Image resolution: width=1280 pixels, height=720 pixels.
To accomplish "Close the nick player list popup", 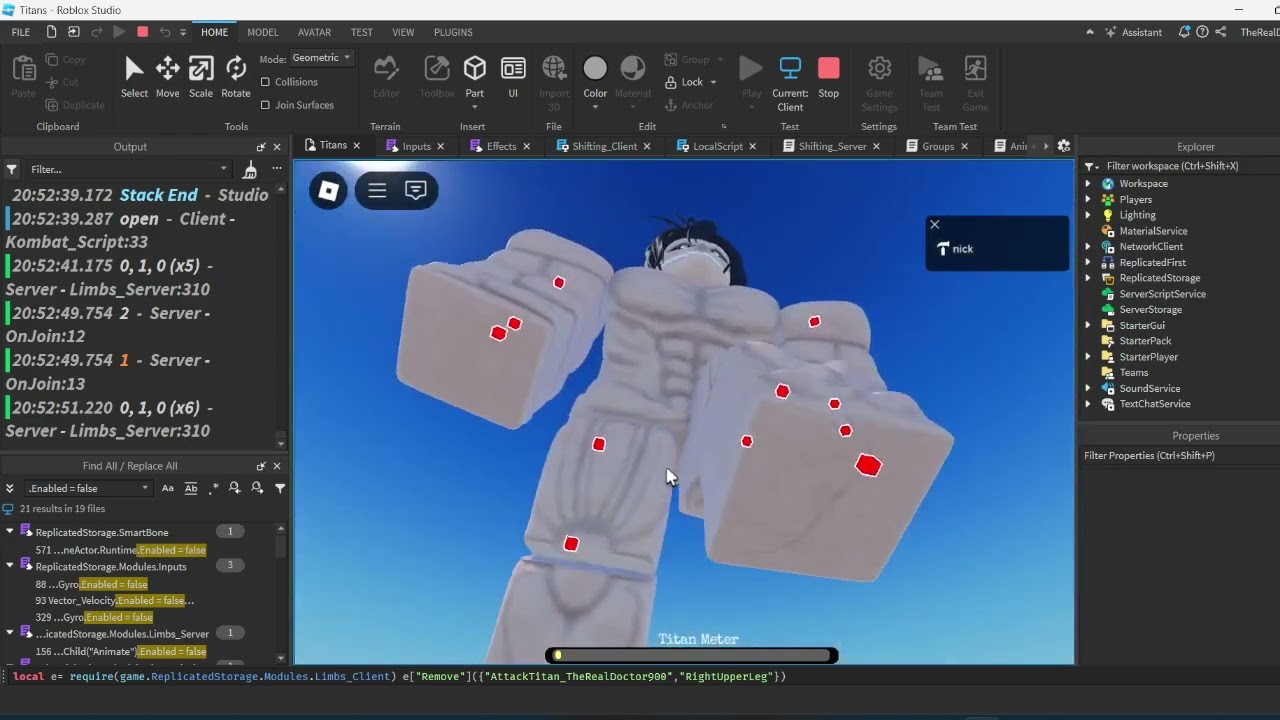I will click(x=935, y=224).
